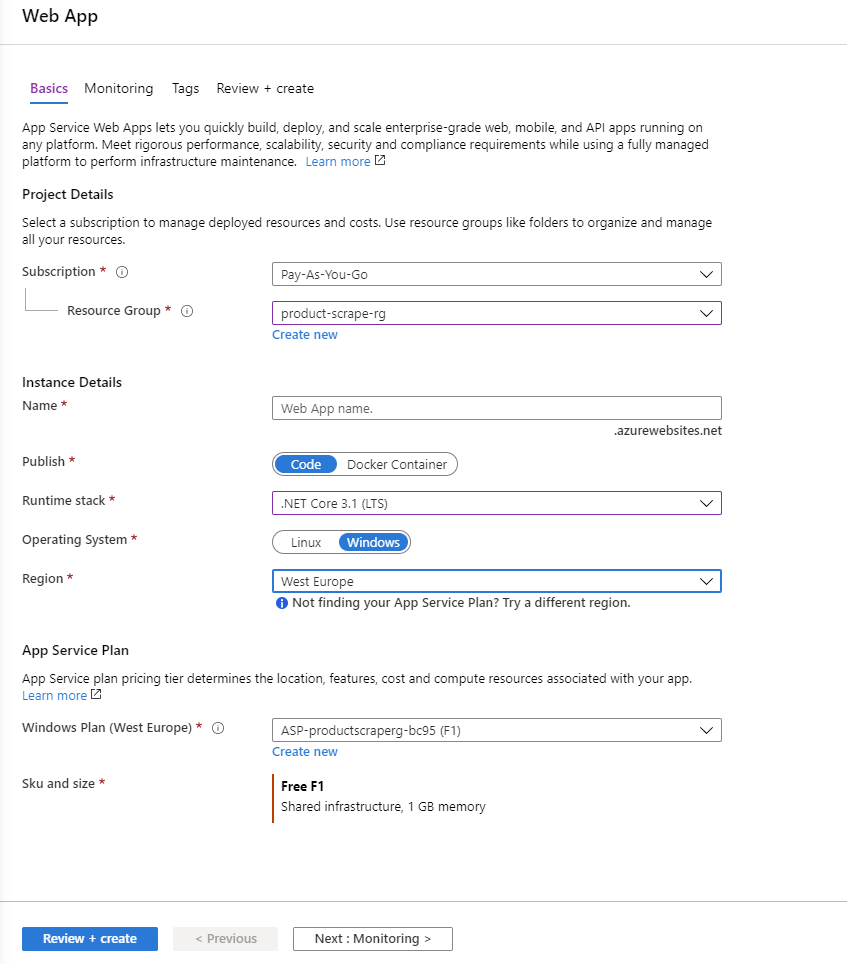
Task: Click the Subscription info icon
Action: coord(122,272)
